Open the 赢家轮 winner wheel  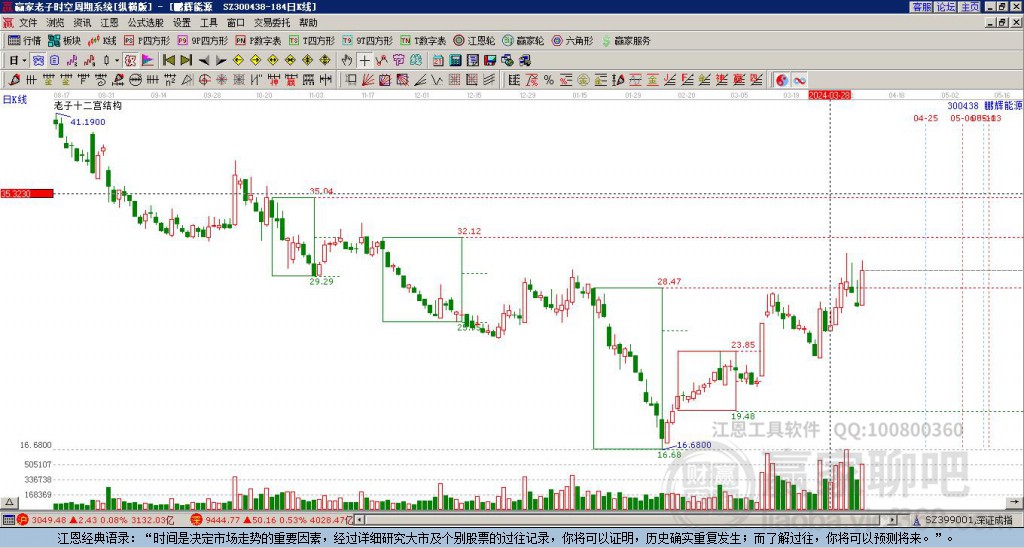point(523,40)
